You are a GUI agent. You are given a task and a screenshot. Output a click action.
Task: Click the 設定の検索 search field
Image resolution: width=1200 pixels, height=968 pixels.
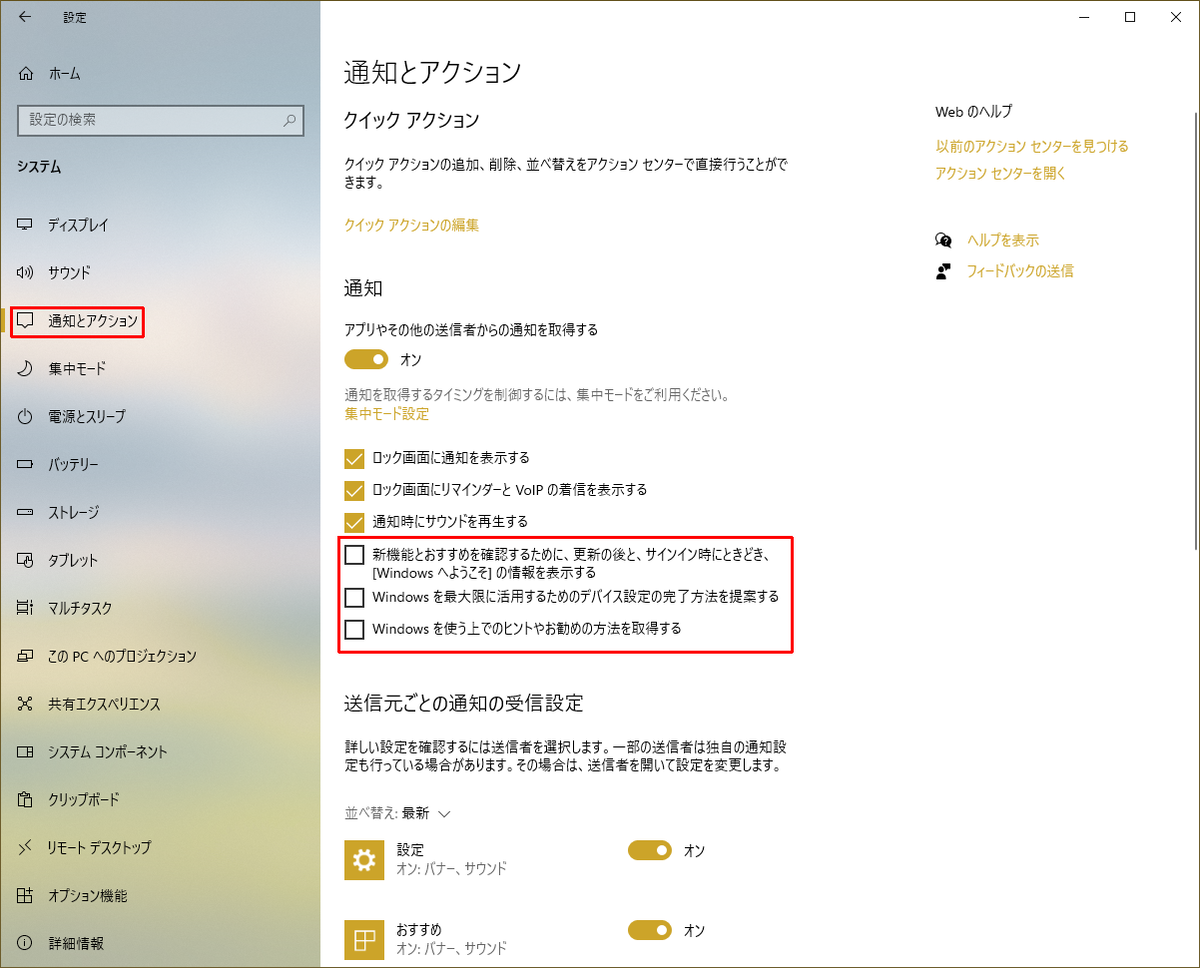tap(160, 120)
